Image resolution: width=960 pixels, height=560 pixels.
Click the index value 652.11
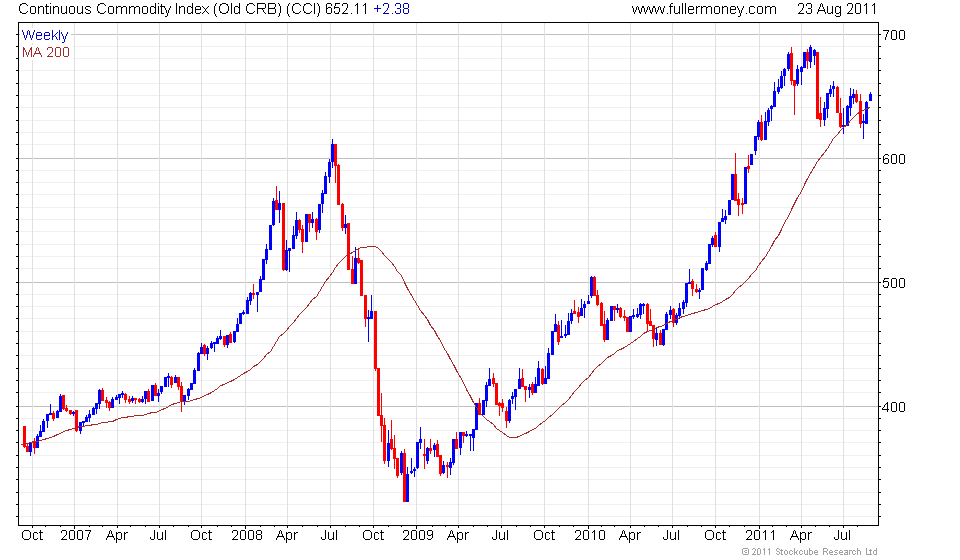click(347, 9)
